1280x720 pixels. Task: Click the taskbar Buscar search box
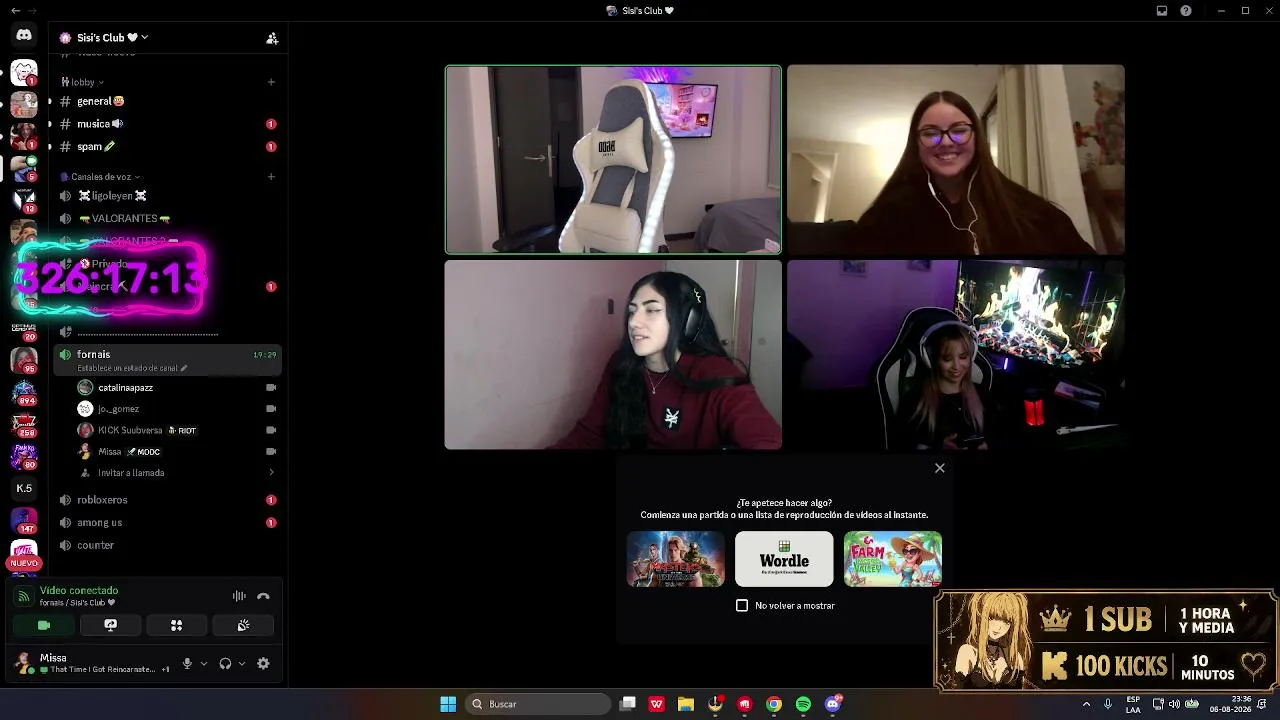(x=538, y=704)
